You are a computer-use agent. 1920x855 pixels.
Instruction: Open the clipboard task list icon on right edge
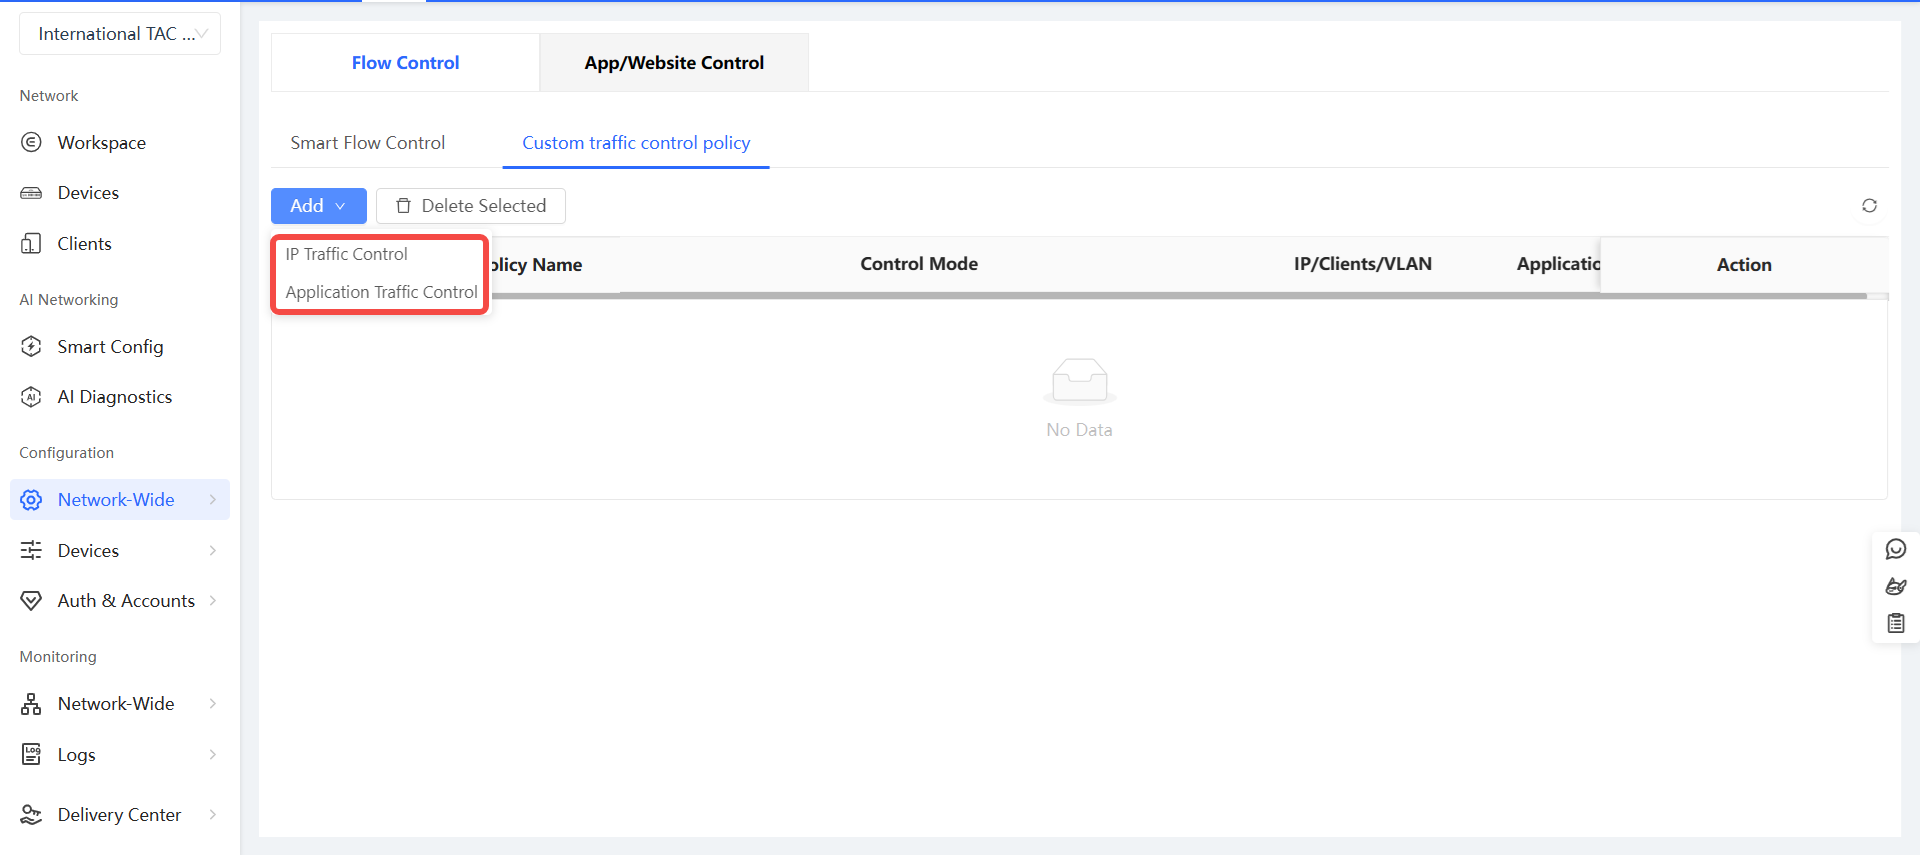click(1895, 623)
